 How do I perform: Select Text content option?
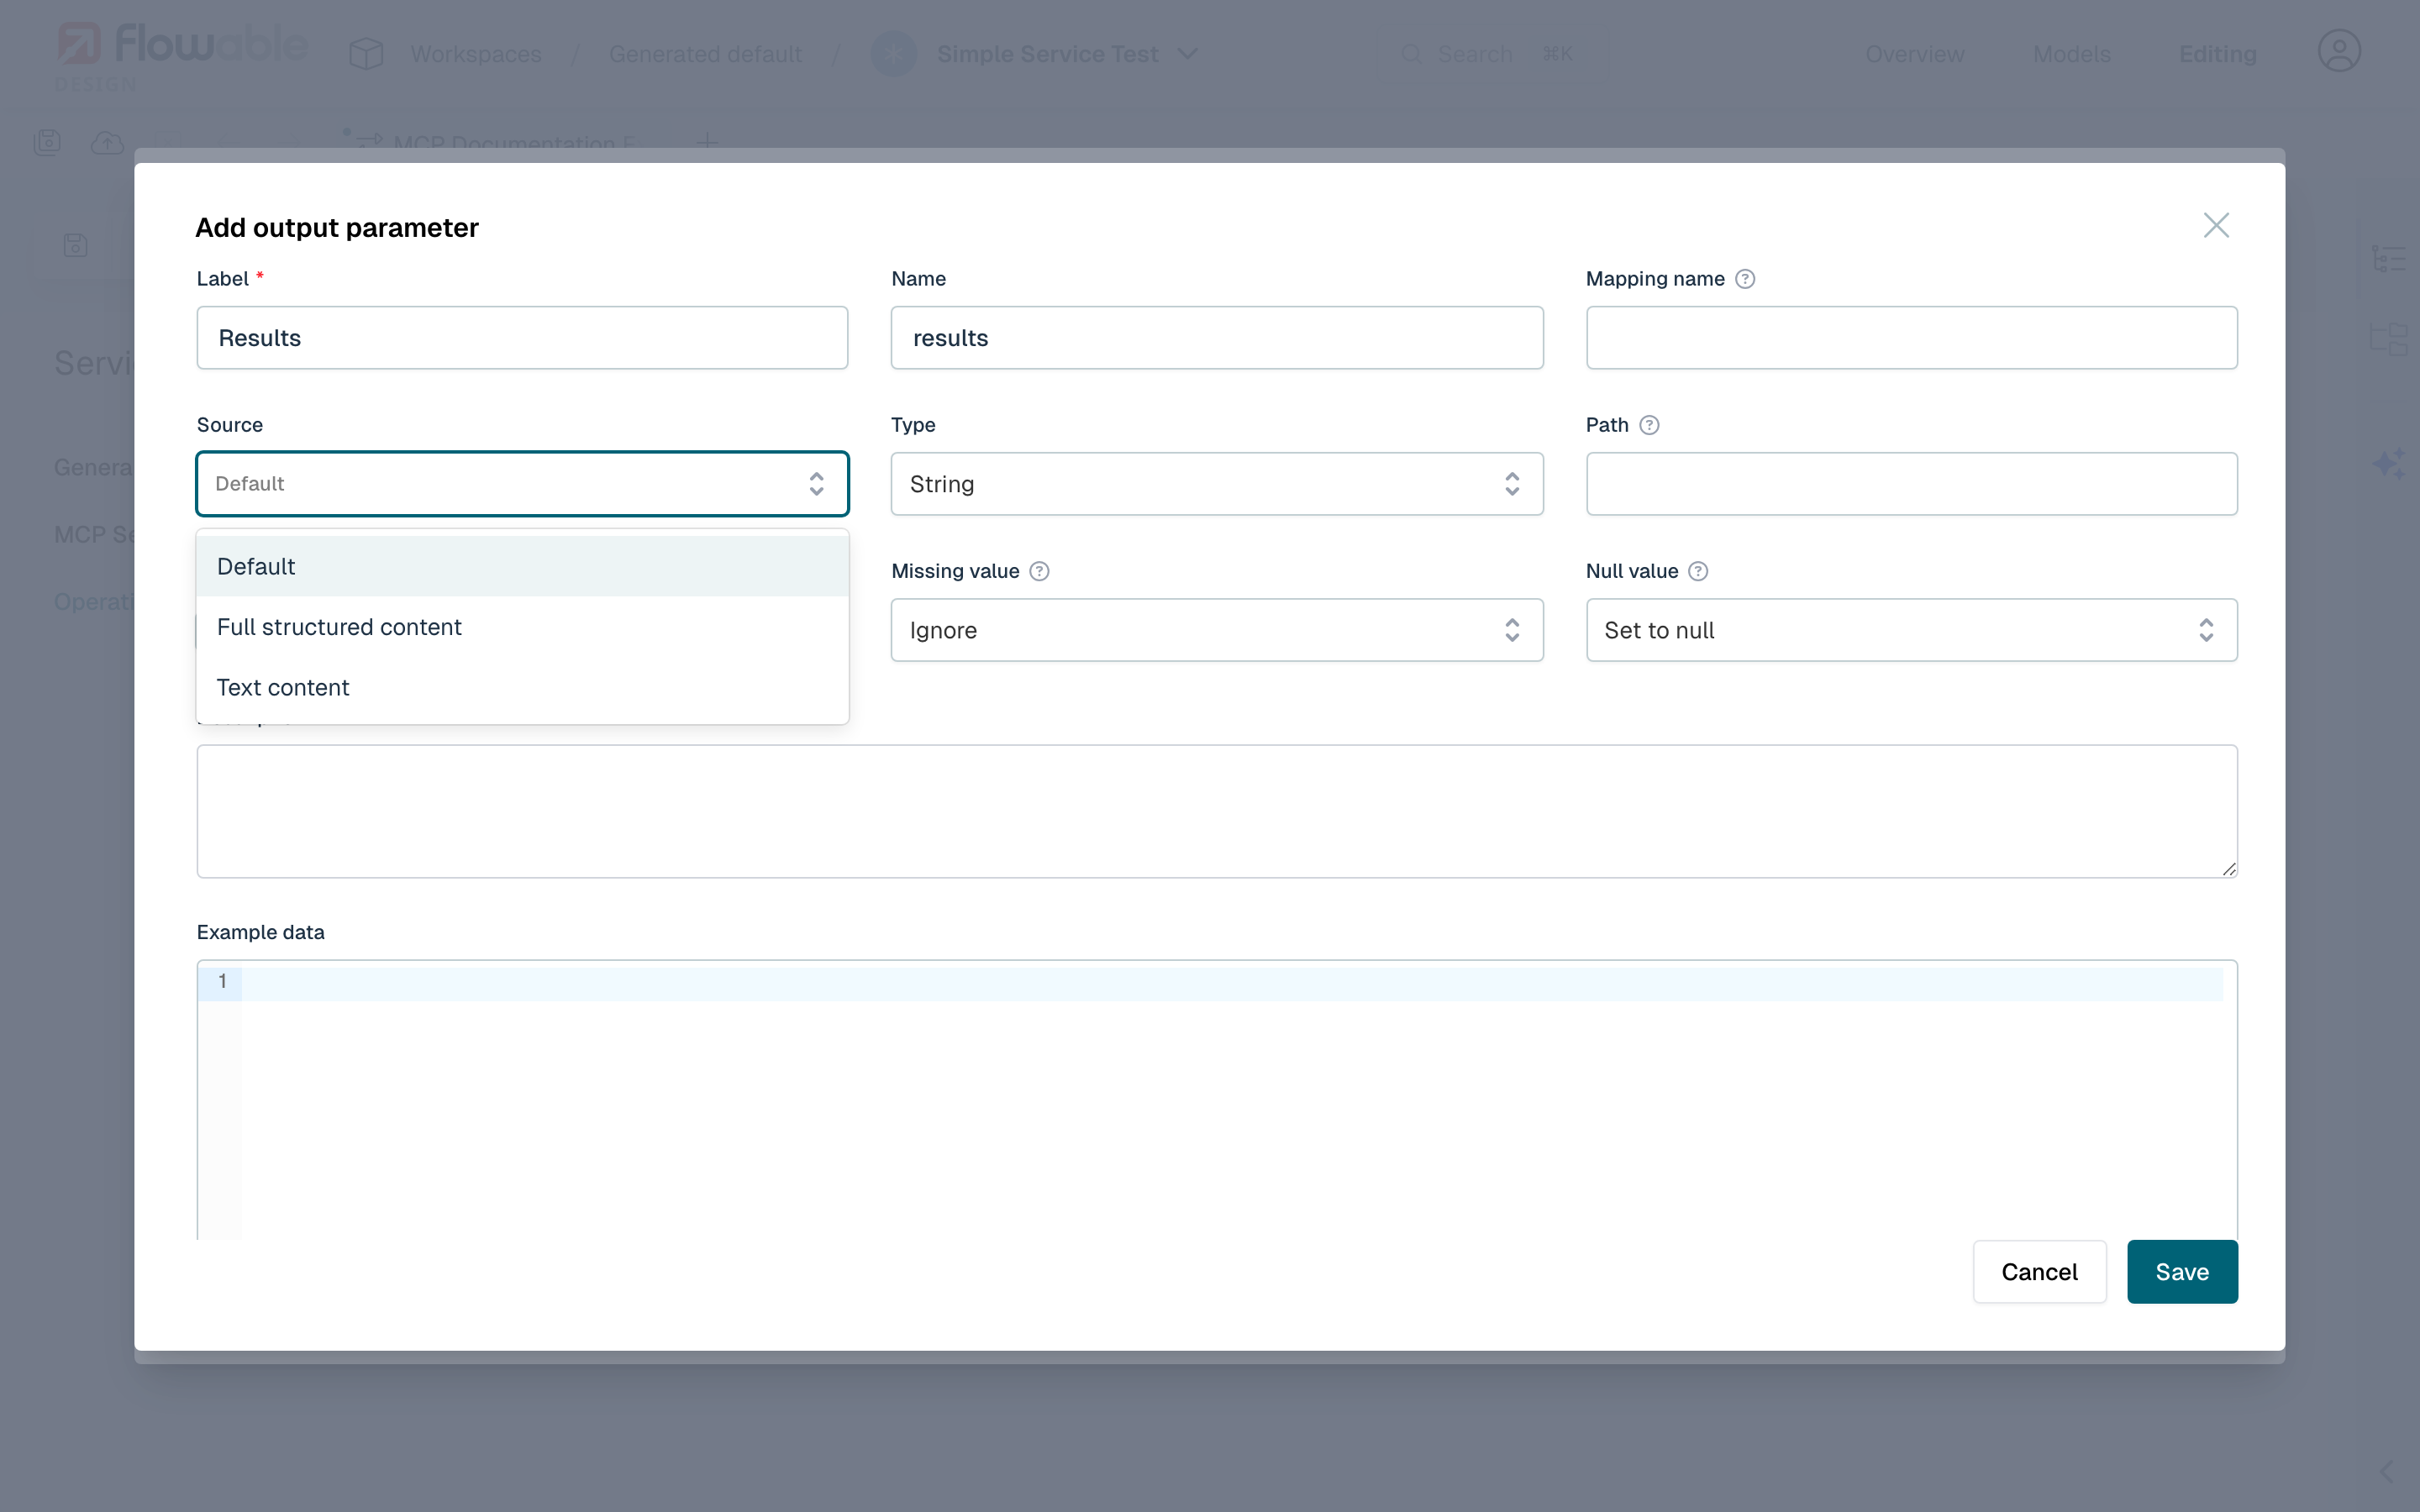[283, 688]
